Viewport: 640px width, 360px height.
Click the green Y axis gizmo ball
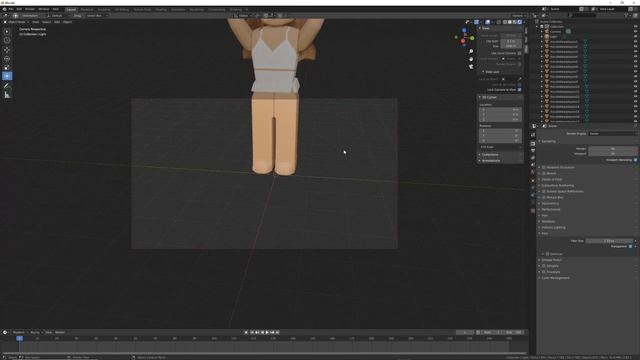(x=472, y=38)
